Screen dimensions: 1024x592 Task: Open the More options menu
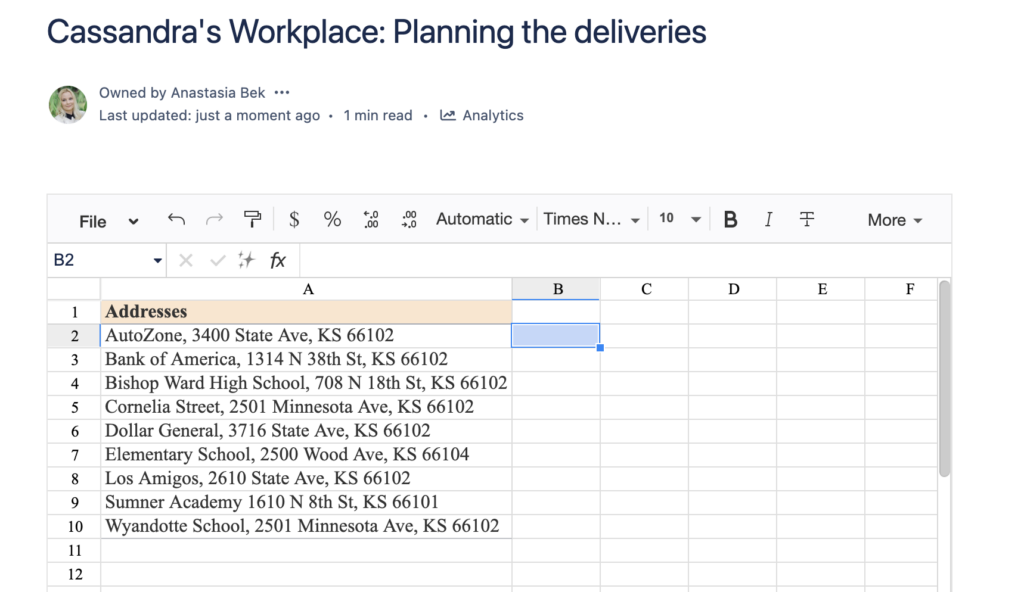[892, 219]
